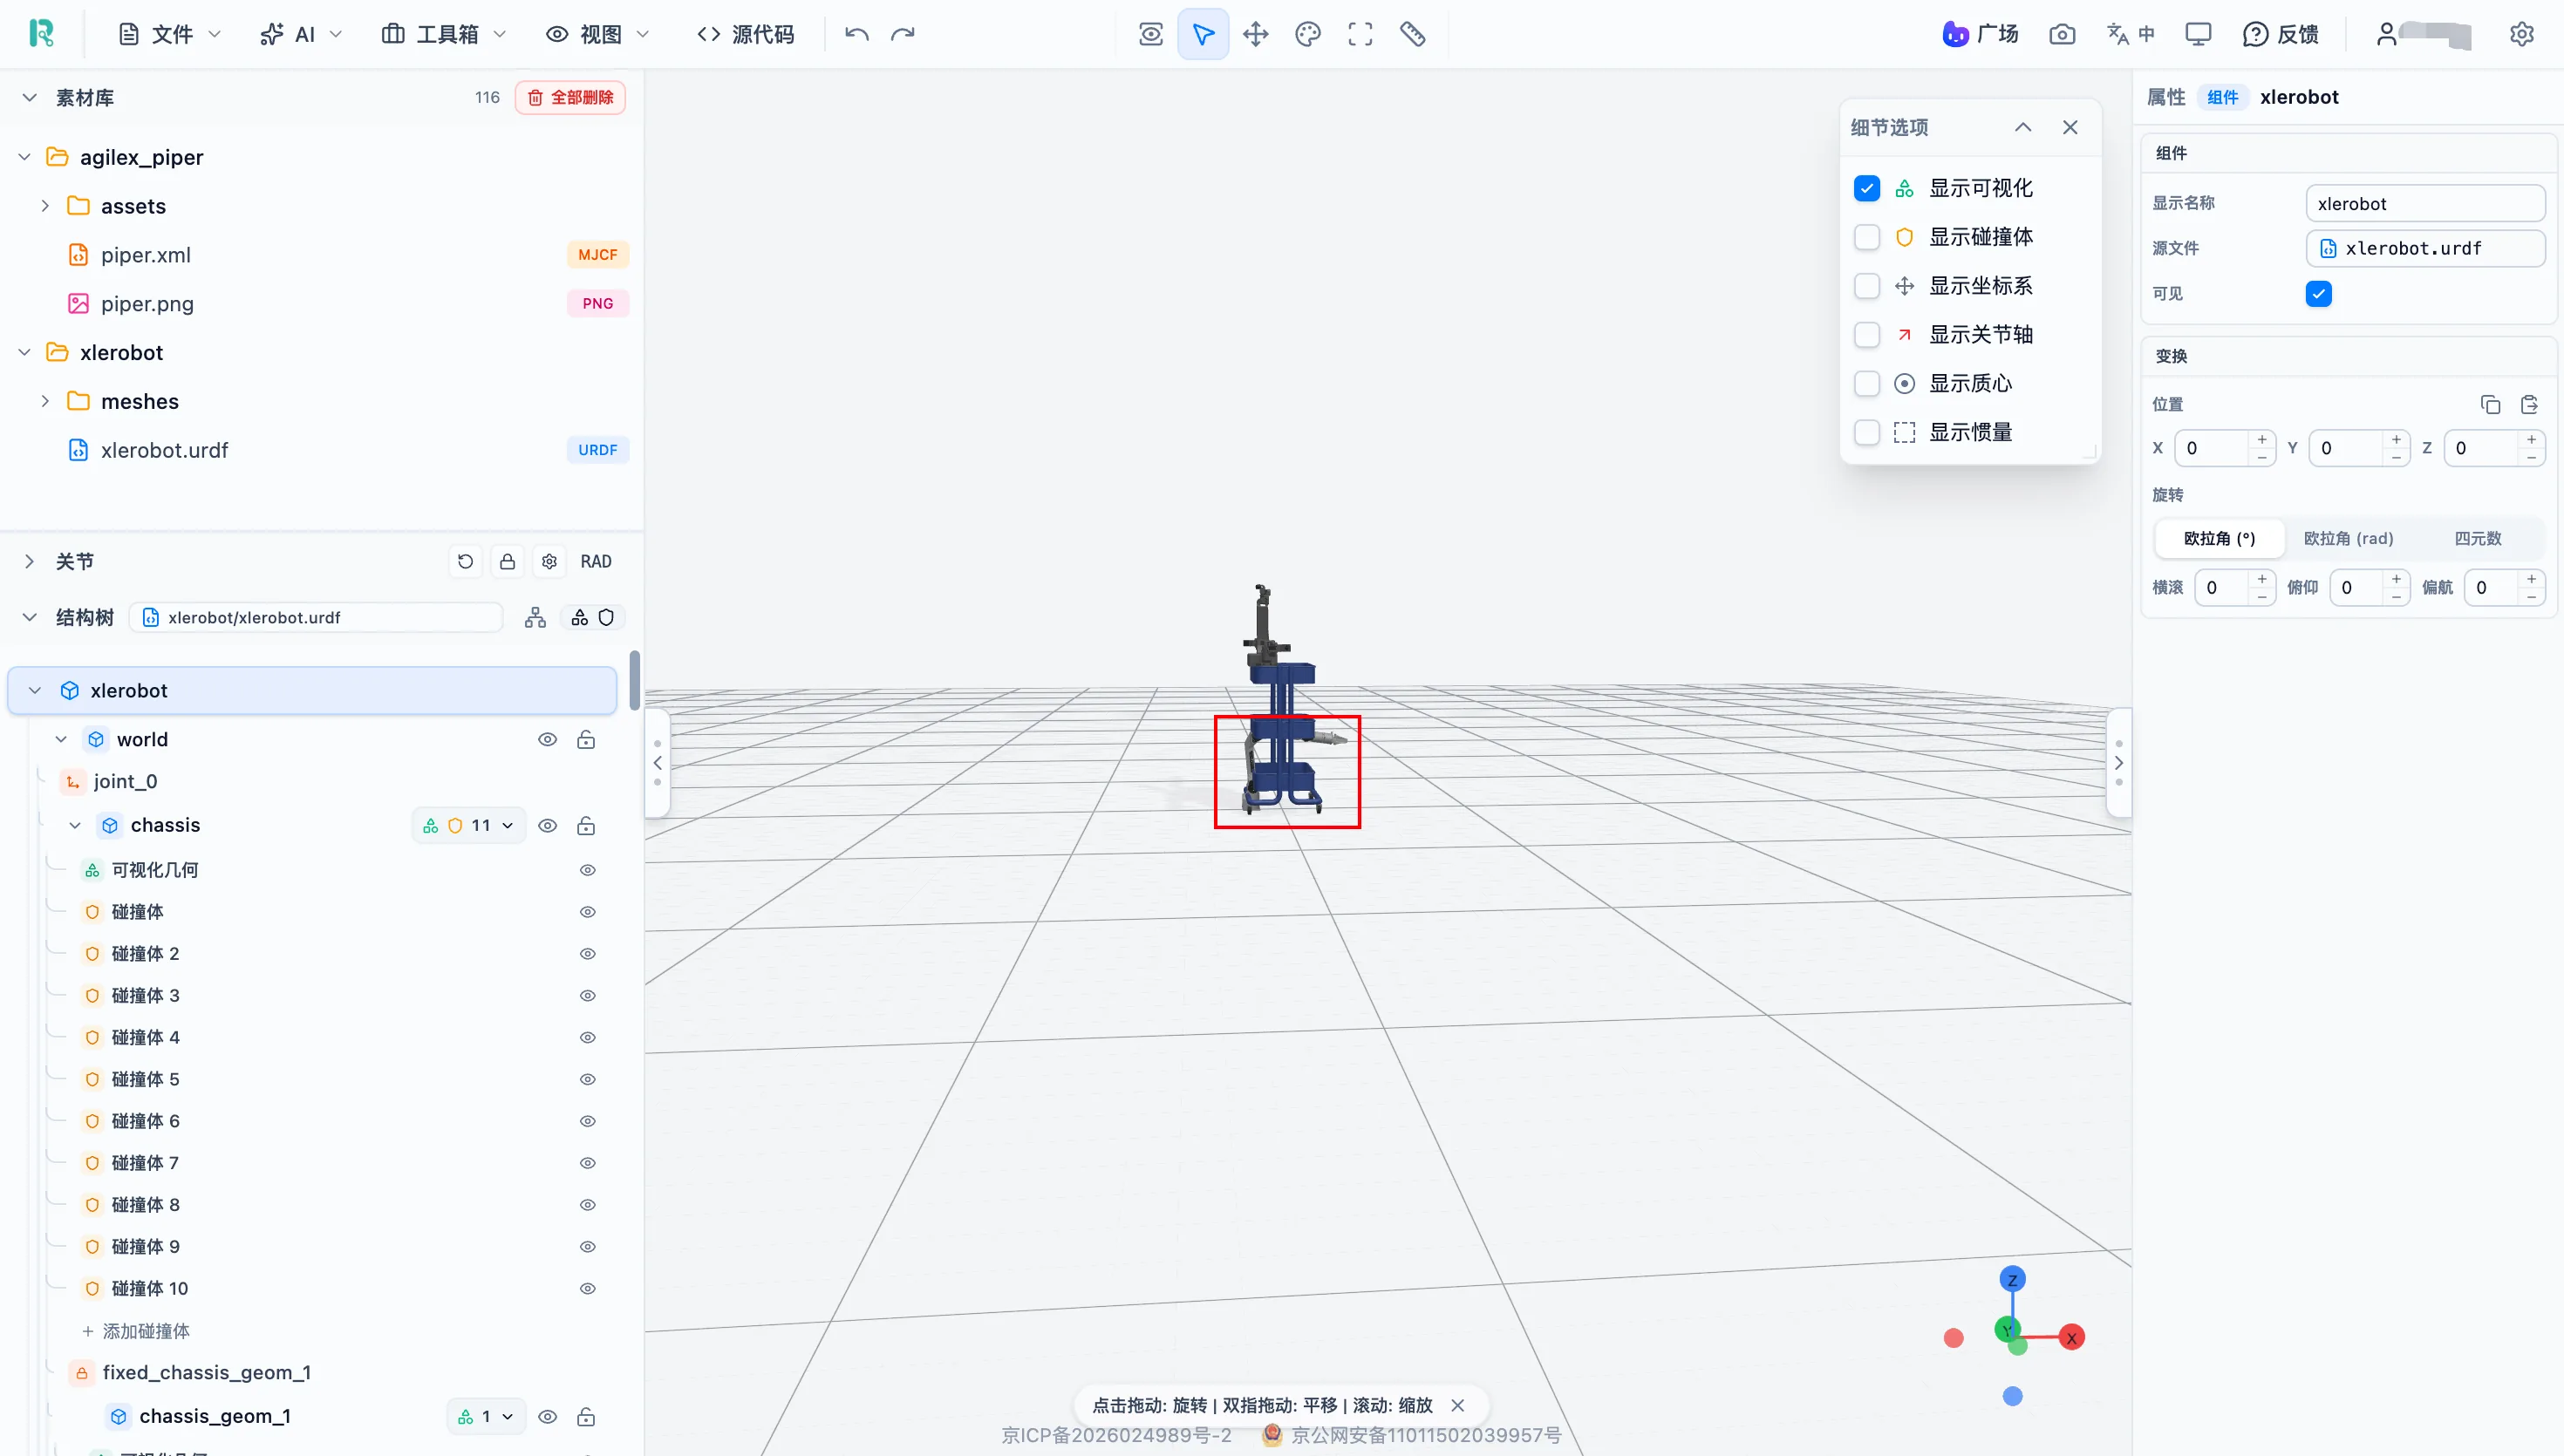
Task: Click the user account icon
Action: click(2386, 34)
